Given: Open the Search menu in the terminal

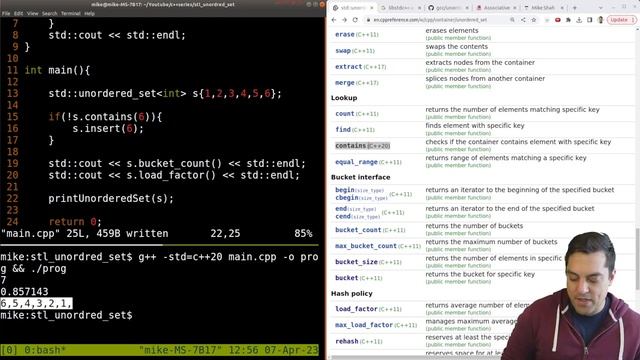Looking at the screenshot, I should click(x=49, y=13).
